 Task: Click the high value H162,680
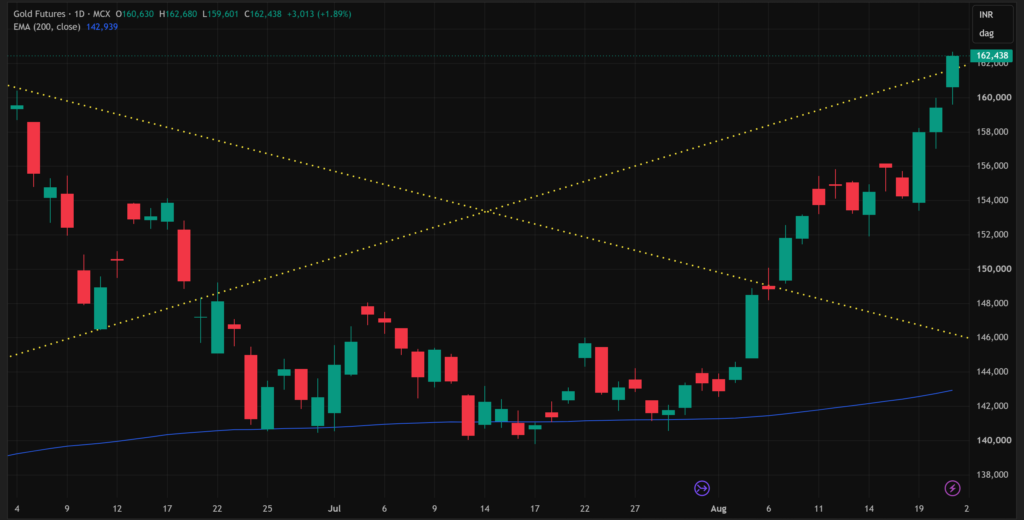pos(180,14)
